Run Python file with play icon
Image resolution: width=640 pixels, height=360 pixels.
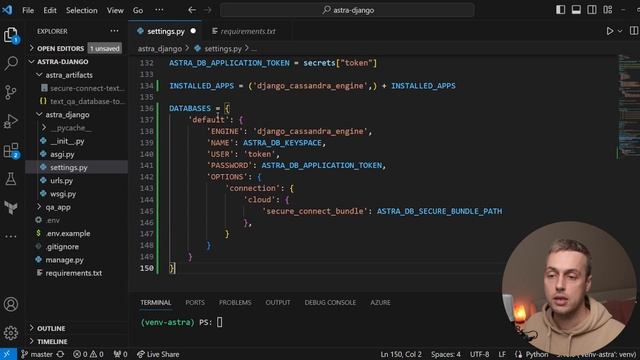coord(609,31)
